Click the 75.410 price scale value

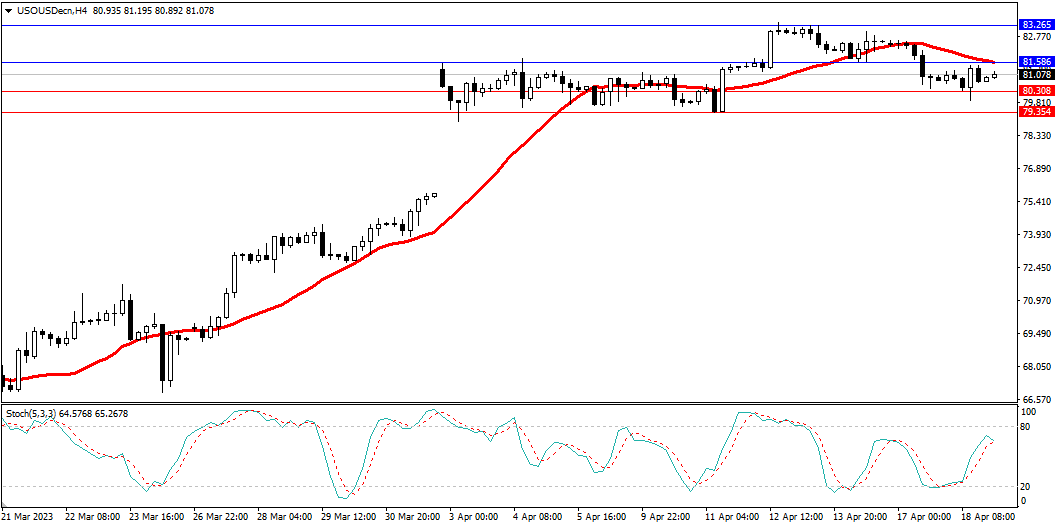click(1036, 202)
